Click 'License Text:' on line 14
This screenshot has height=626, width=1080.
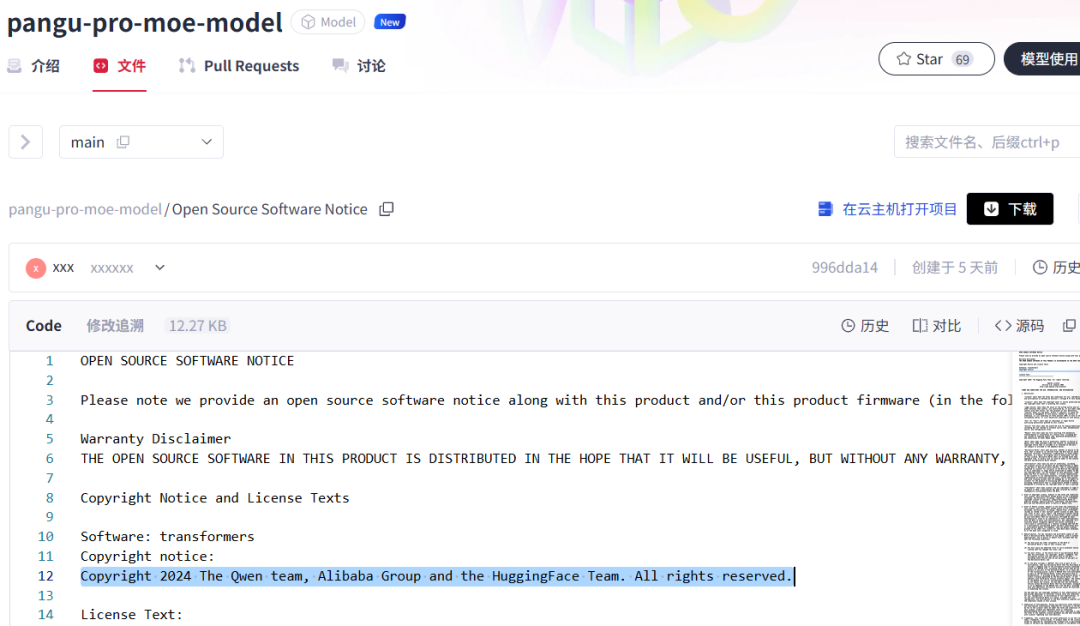click(132, 614)
